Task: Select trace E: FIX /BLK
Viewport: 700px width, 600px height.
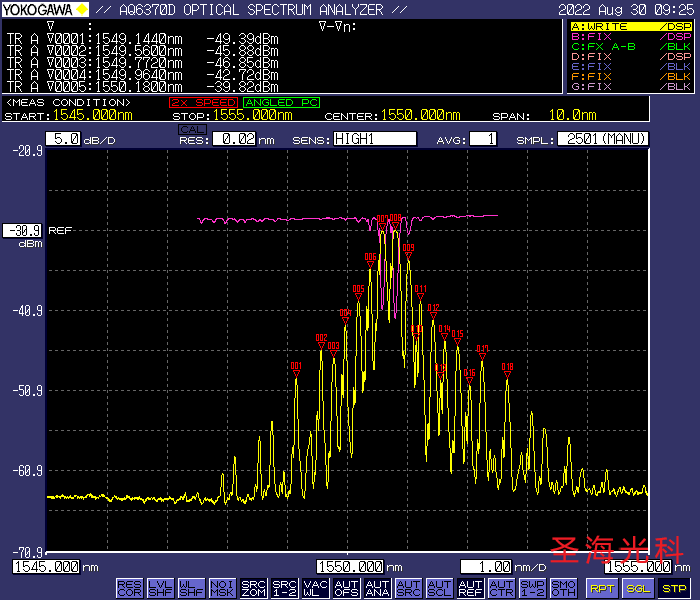Action: [x=631, y=67]
